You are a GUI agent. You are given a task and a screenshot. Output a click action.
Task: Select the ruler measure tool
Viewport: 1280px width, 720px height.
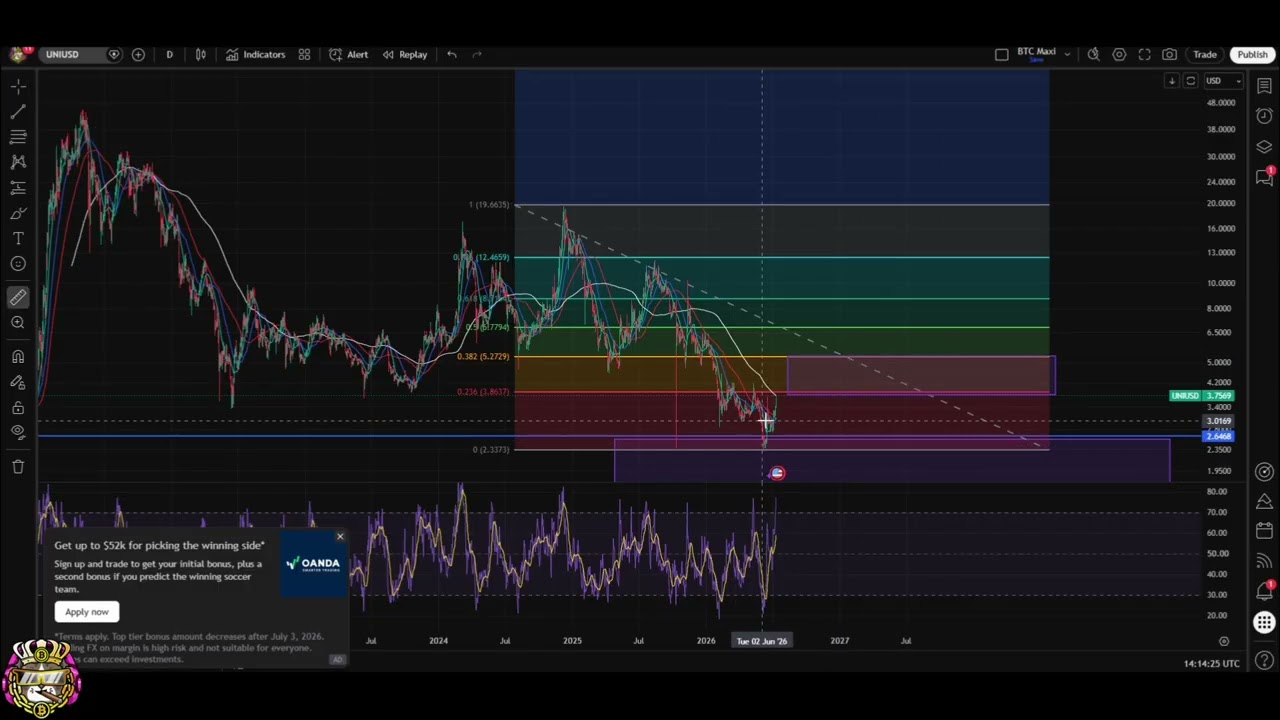(x=18, y=297)
